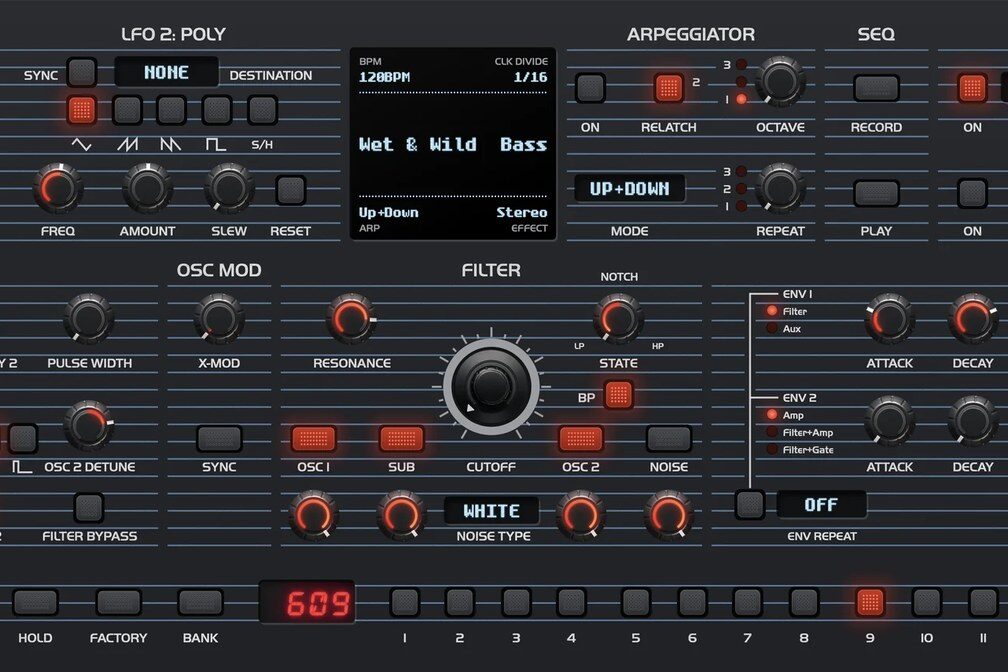Click the Stereo EFFECT value in display

[521, 212]
